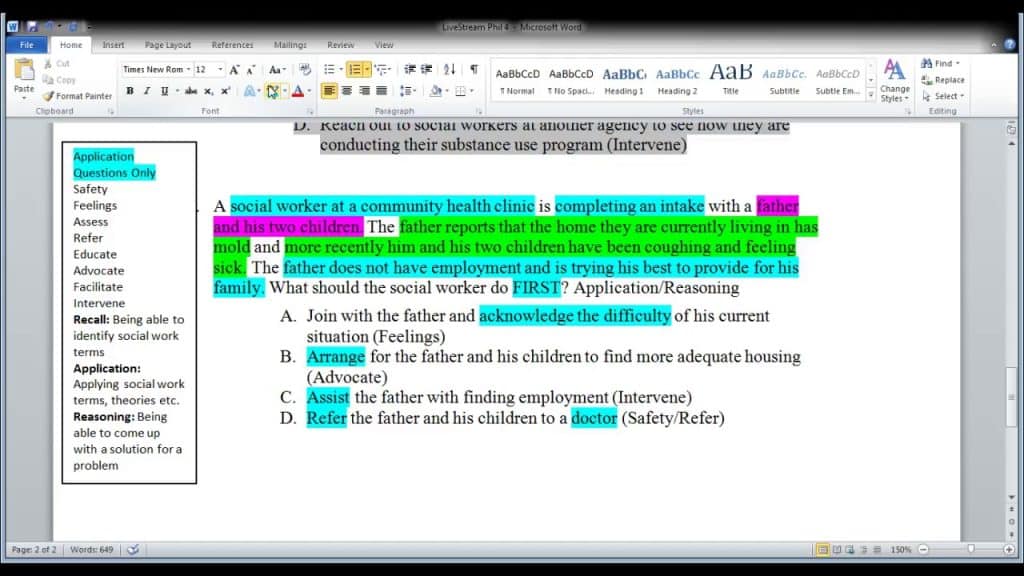The height and width of the screenshot is (576, 1024).
Task: Activate the Format Painter brush
Action: pos(77,96)
